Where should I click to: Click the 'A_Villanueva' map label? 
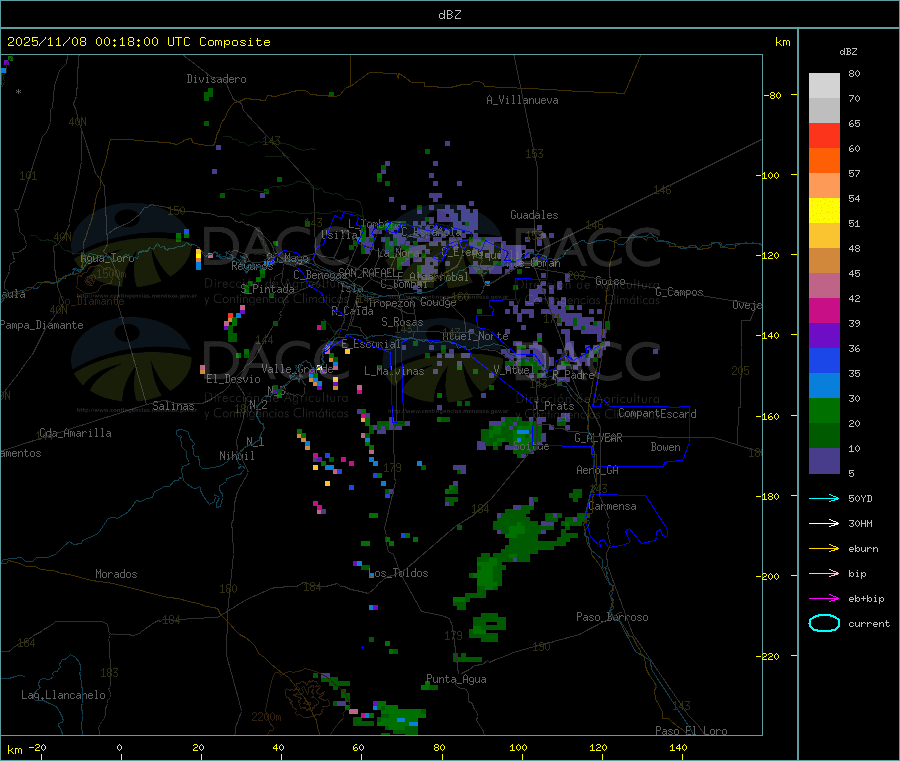pos(522,100)
